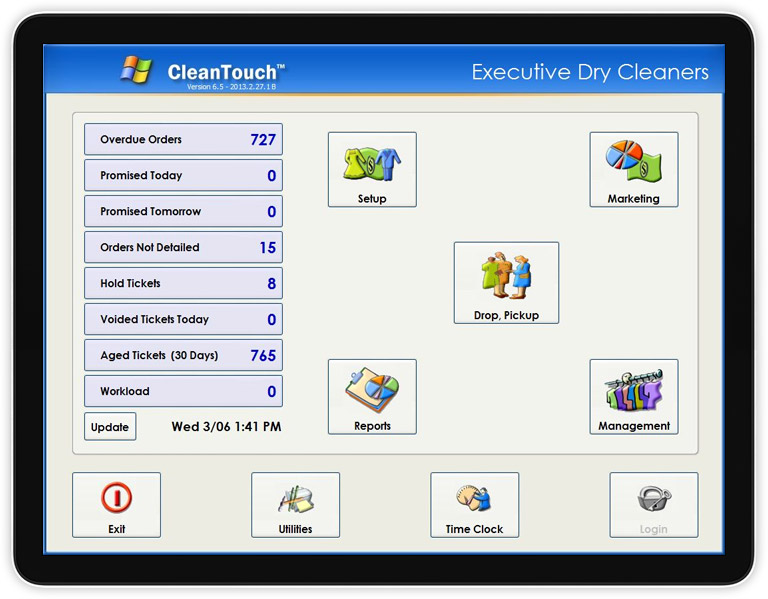Launch the Drop, Pickup screen
The height and width of the screenshot is (599, 768).
tap(506, 275)
